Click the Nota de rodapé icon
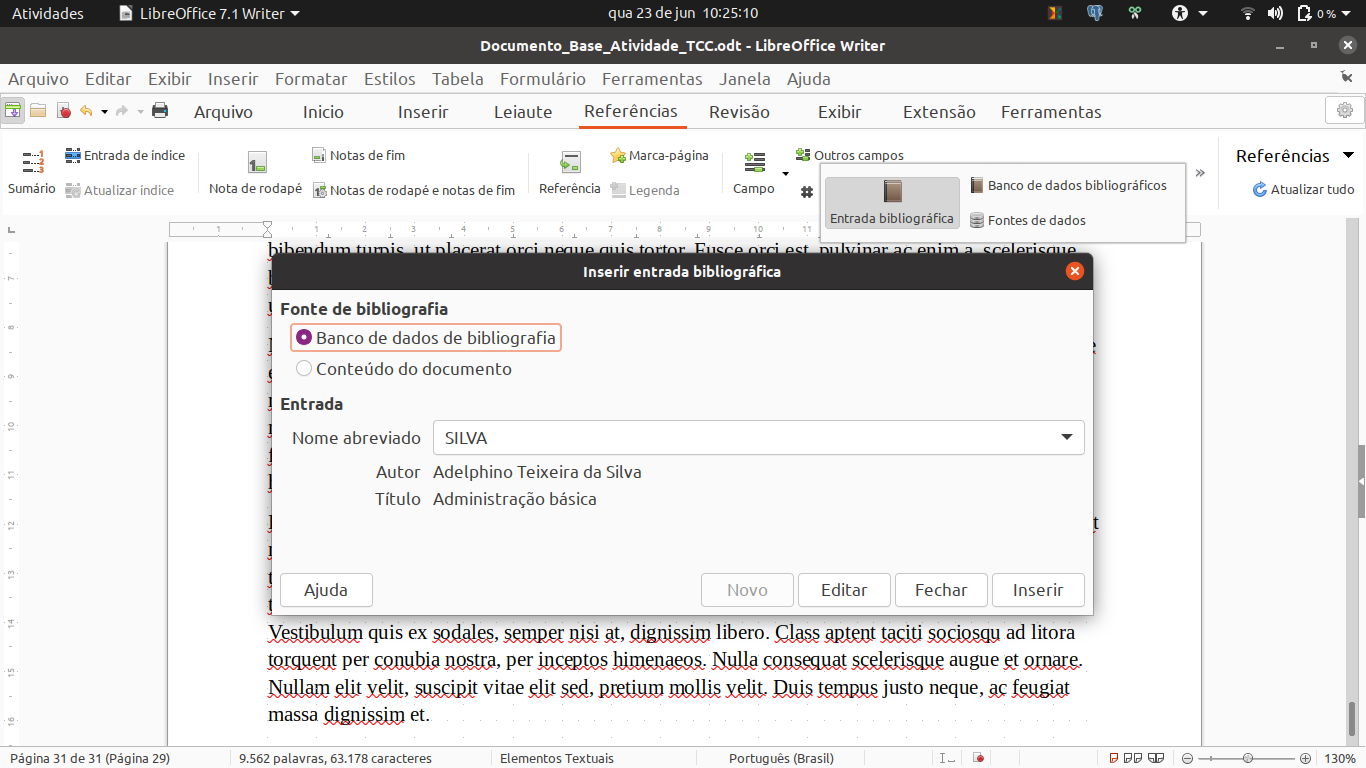This screenshot has height=768, width=1366. 257,162
